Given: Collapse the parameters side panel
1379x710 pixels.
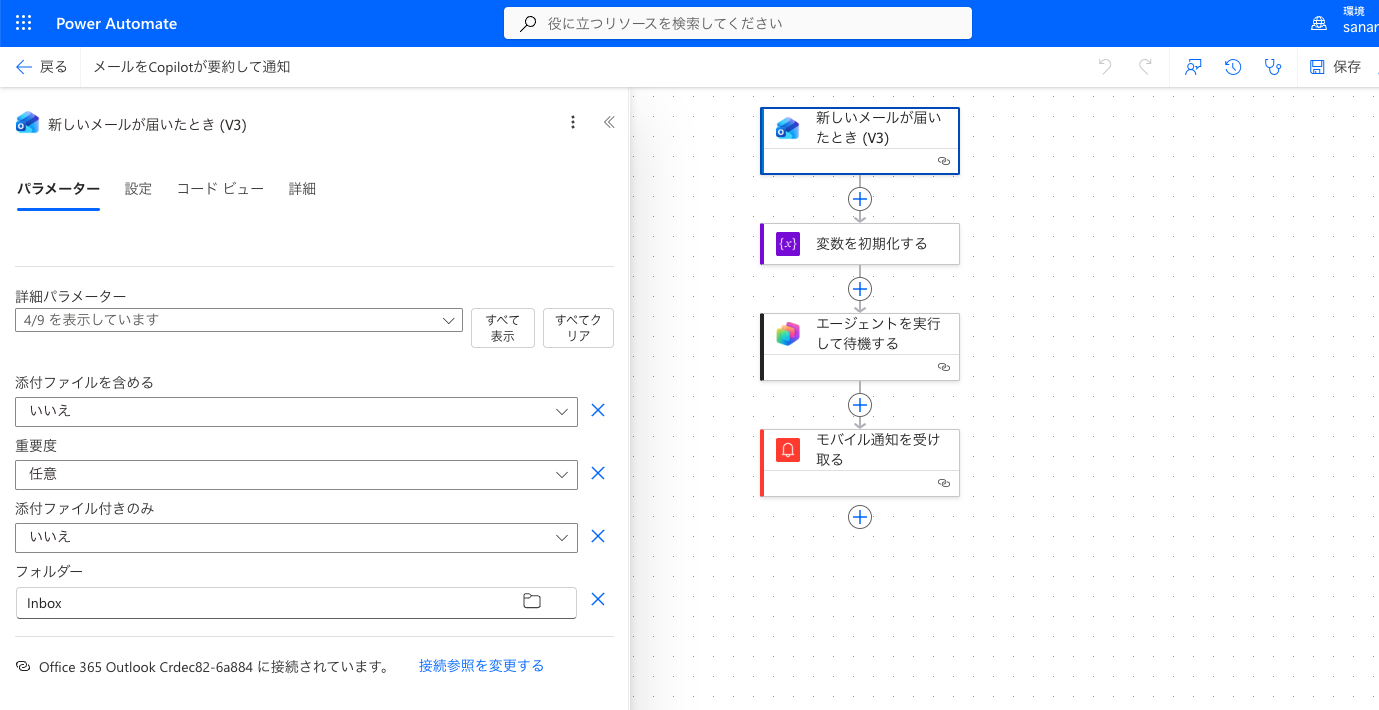Looking at the screenshot, I should click(x=608, y=122).
